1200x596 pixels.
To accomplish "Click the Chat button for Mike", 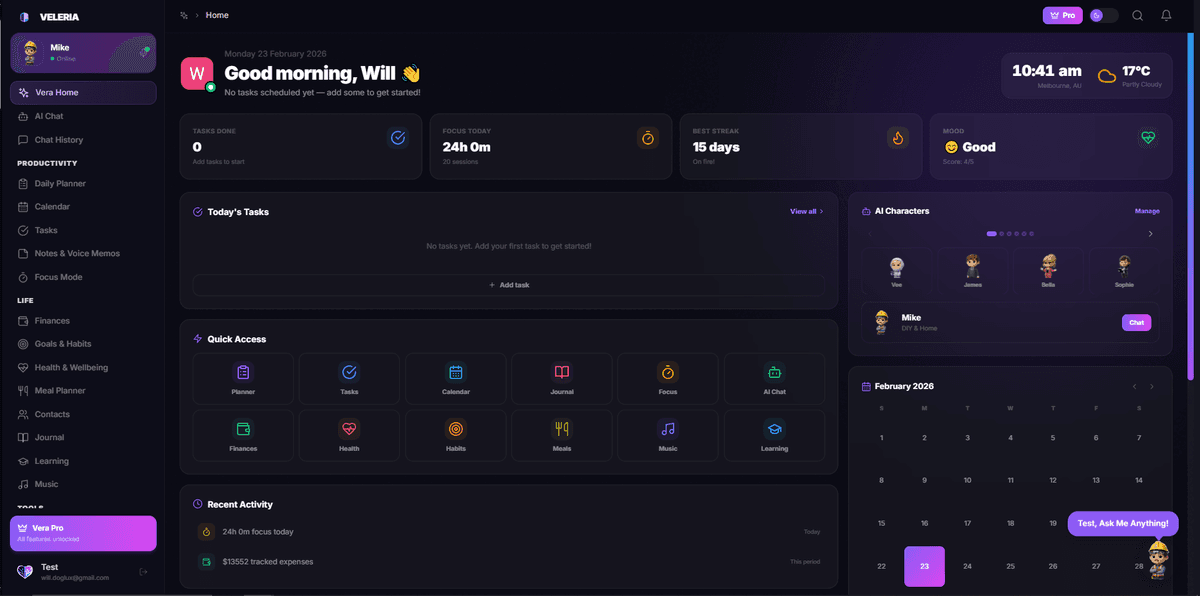I will click(1136, 323).
